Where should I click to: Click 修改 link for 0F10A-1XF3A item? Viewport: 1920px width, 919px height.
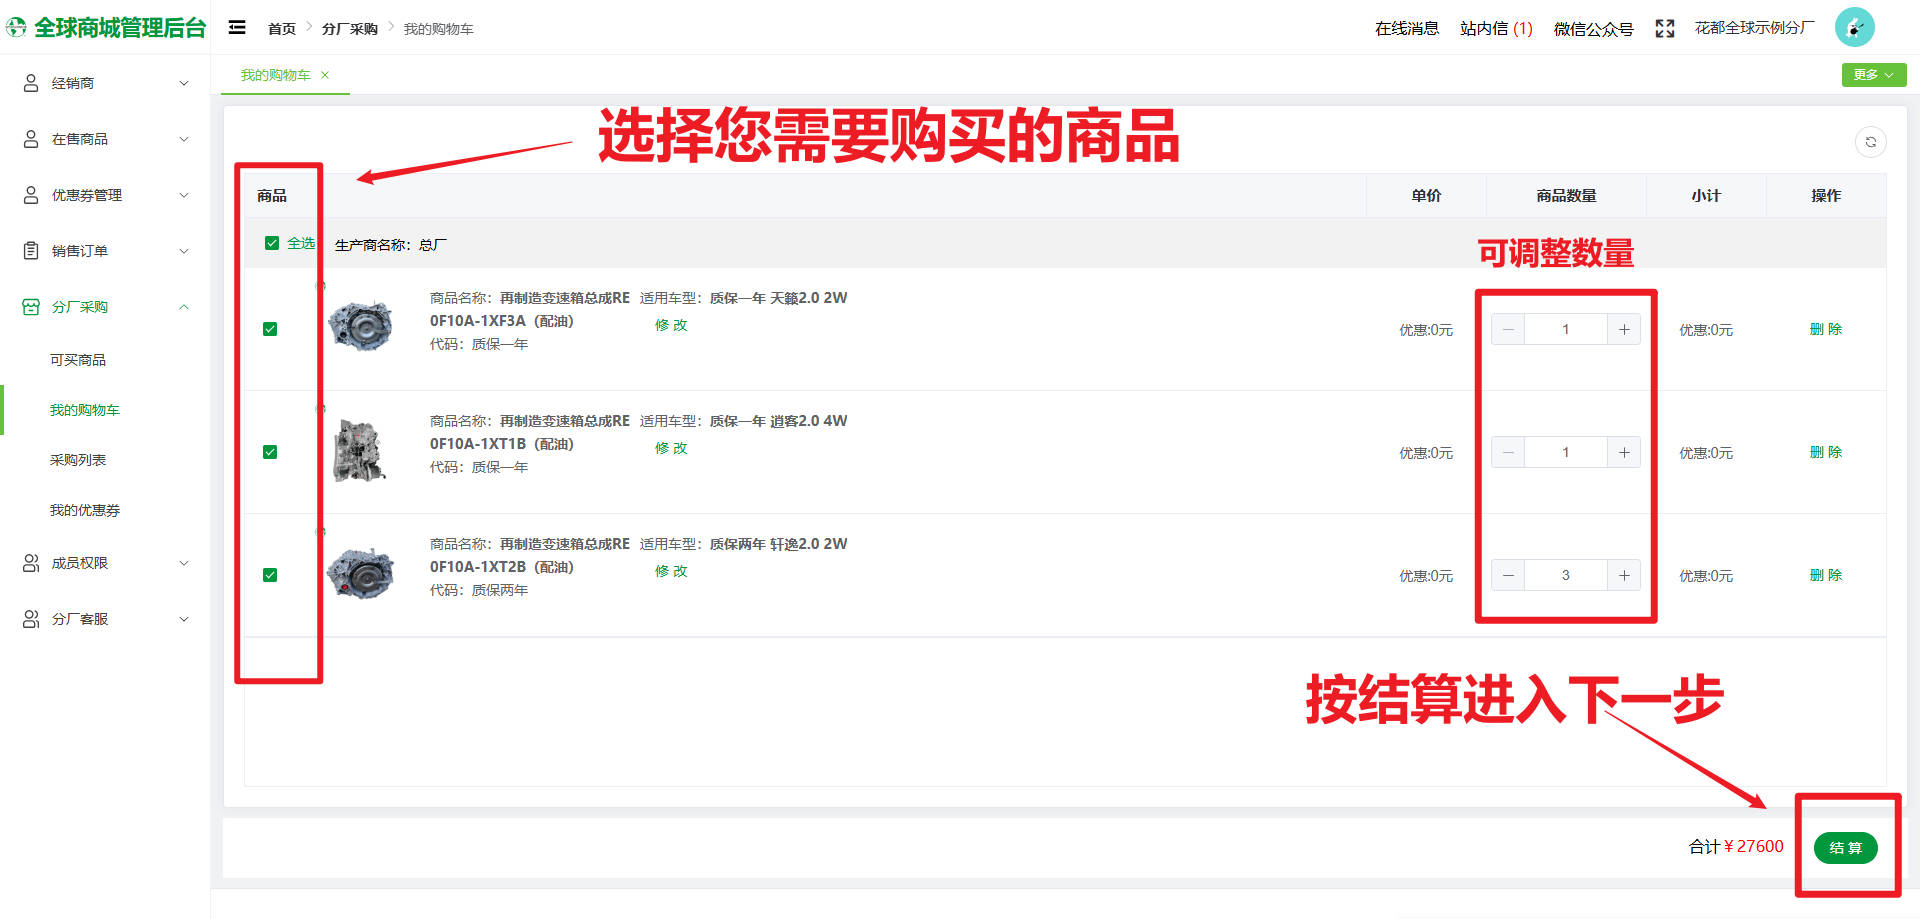coord(671,325)
